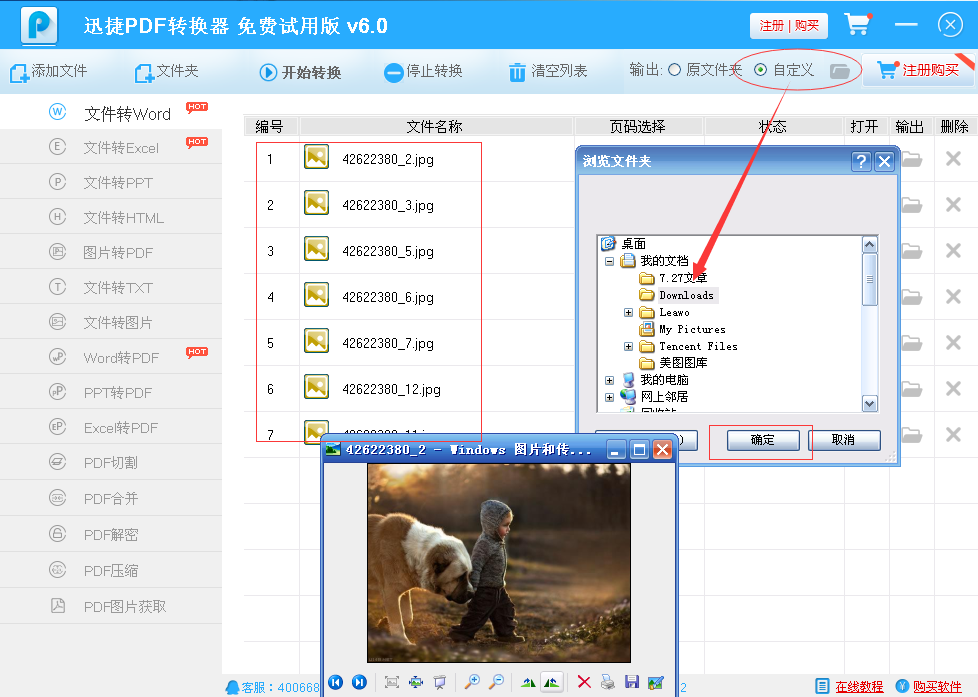Rotate image counterclockwise in picture viewer

coord(551,682)
